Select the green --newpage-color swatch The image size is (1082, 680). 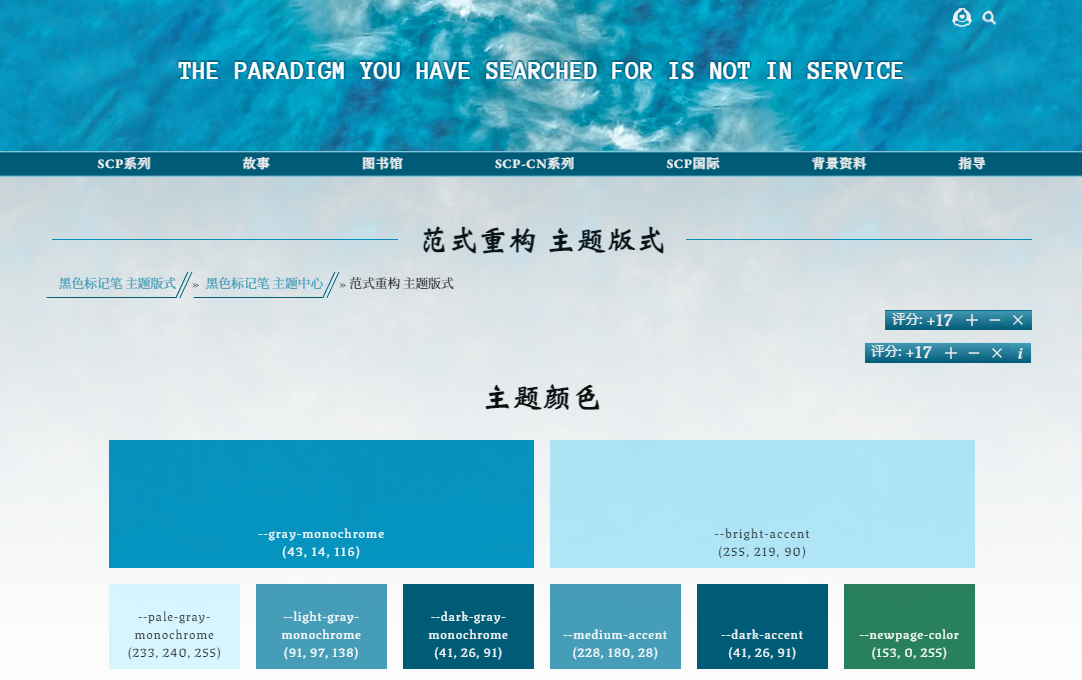pos(909,626)
